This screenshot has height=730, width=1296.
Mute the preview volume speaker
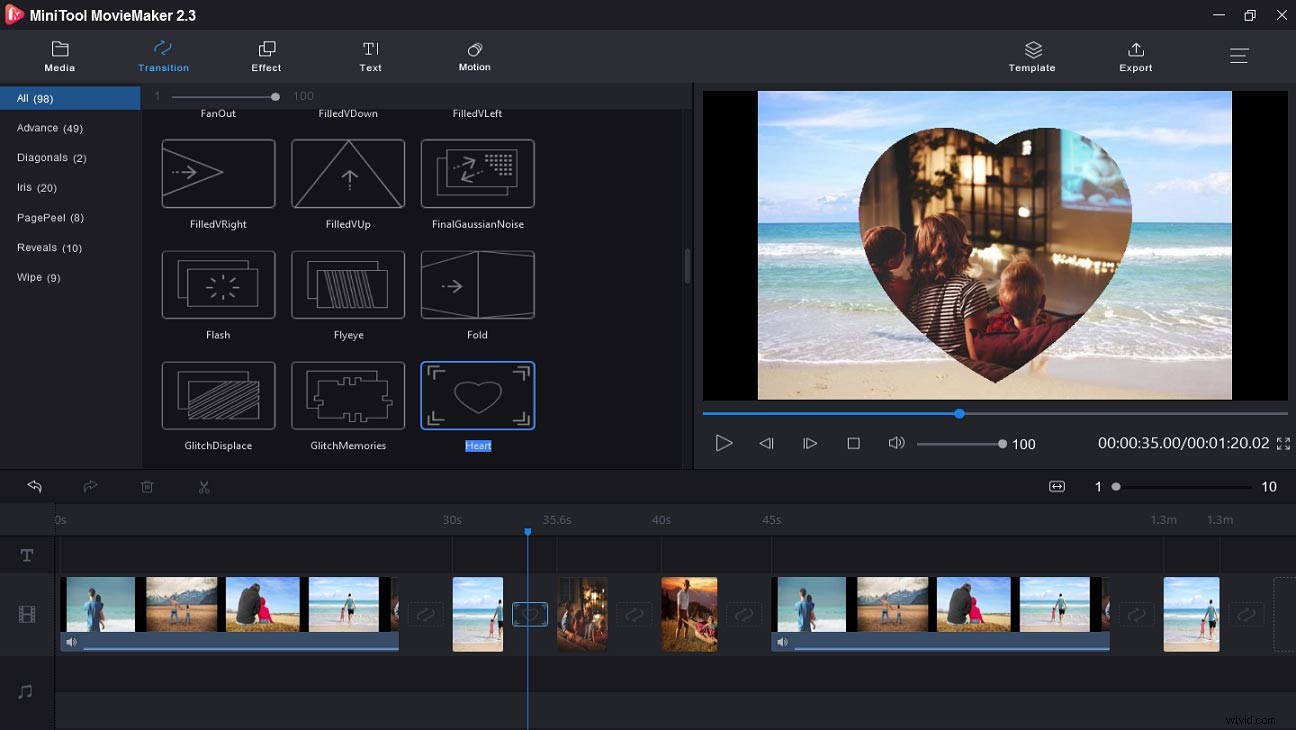point(897,444)
